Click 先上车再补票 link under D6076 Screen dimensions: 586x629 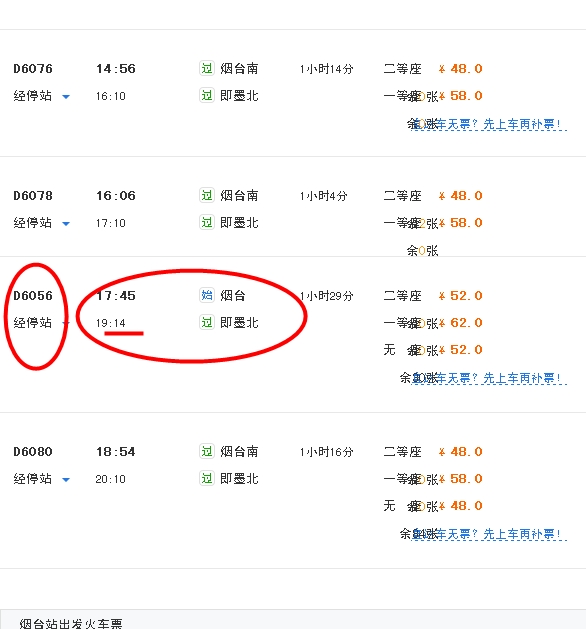(x=522, y=124)
